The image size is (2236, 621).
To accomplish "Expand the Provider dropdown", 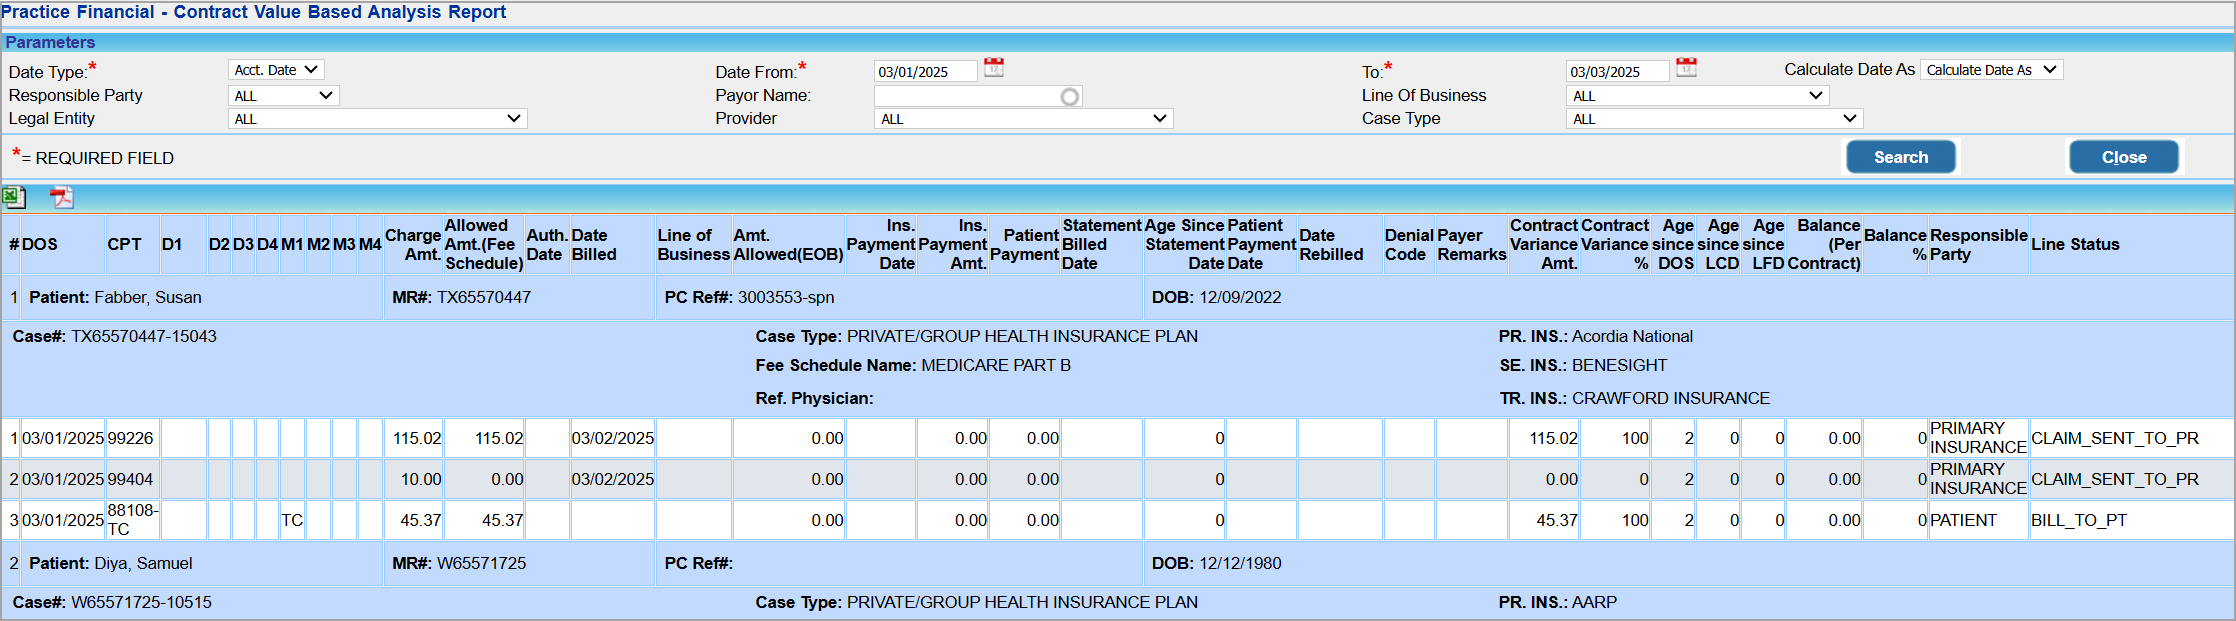I will click(x=1023, y=119).
